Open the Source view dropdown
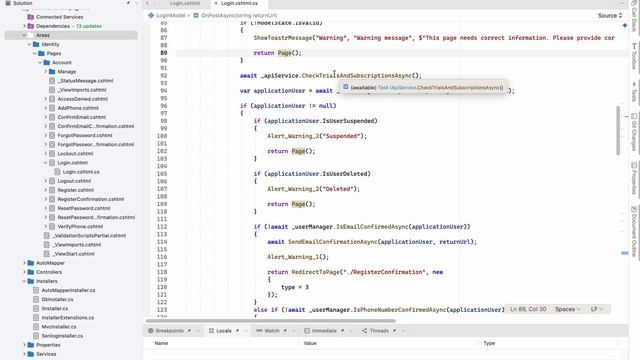Viewport: 640px width, 360px height. pyautogui.click(x=610, y=16)
